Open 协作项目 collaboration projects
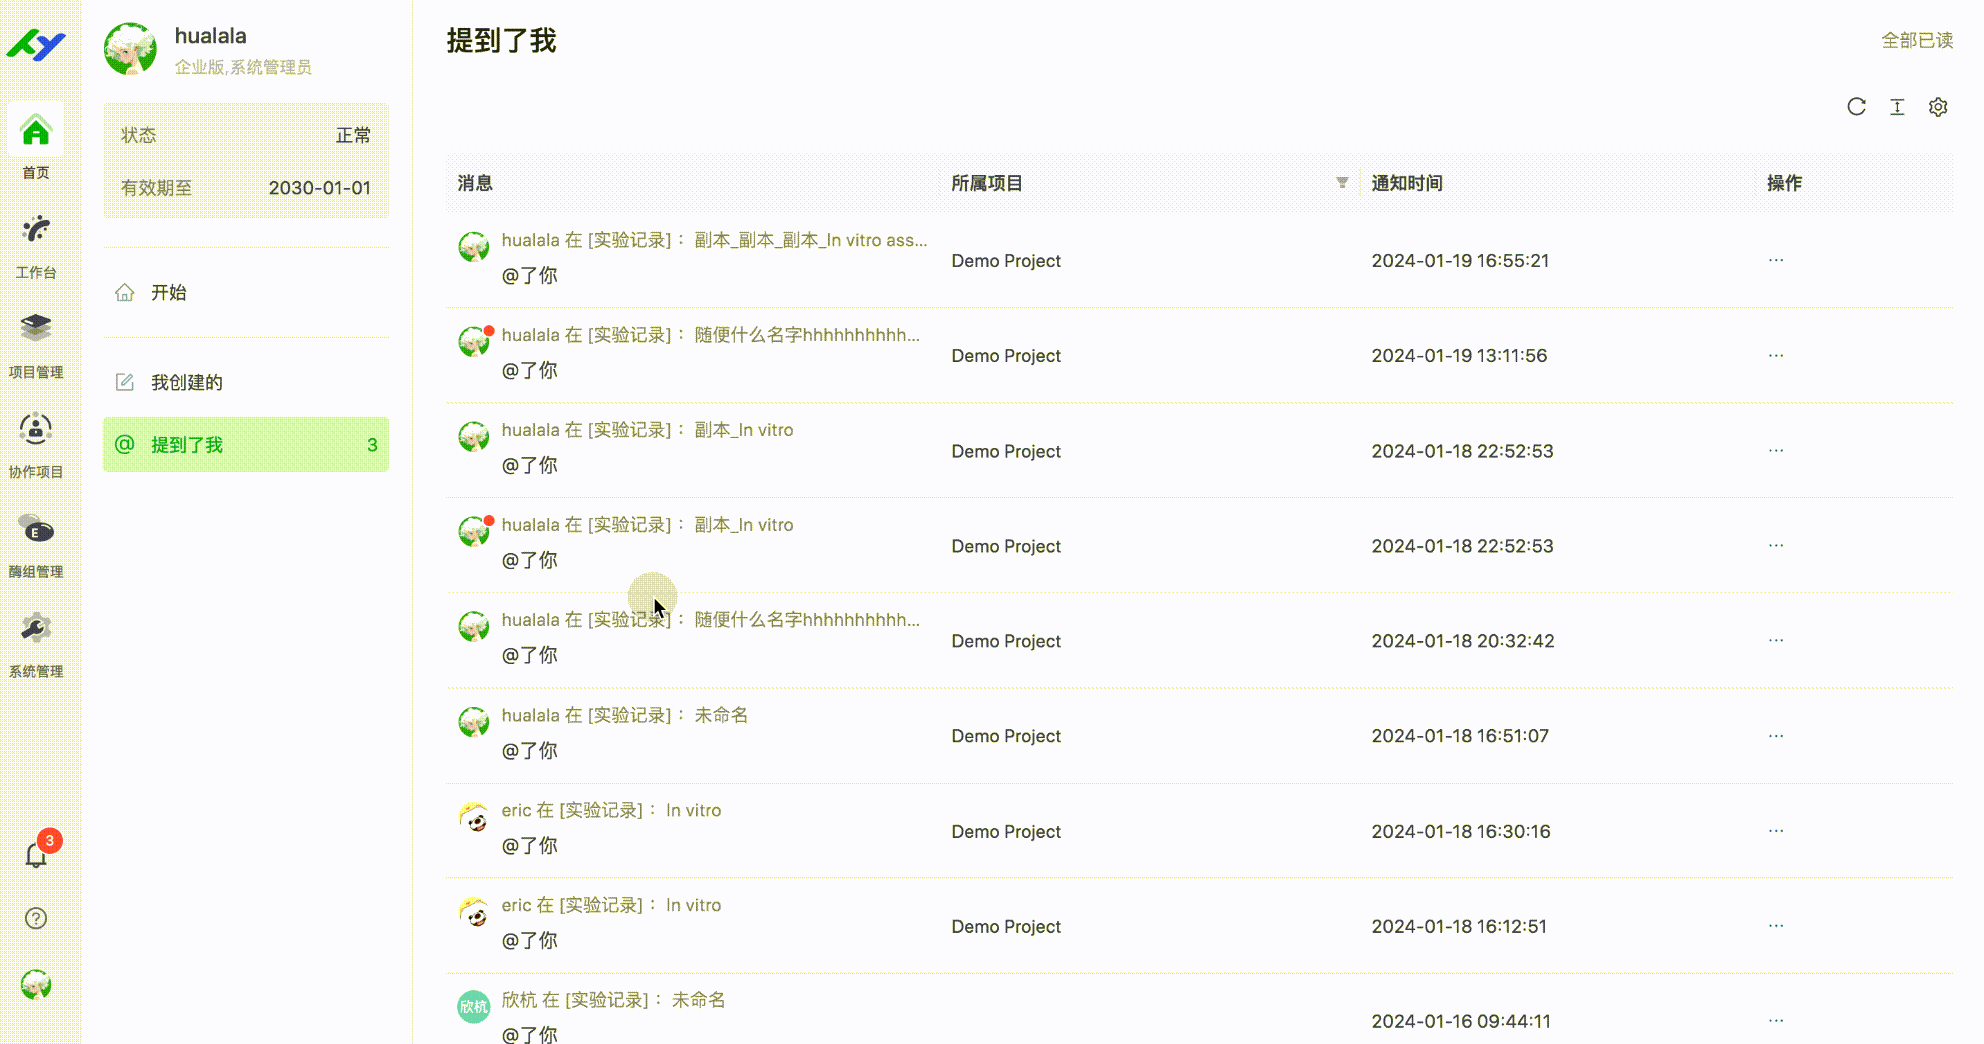This screenshot has width=1984, height=1044. [36, 430]
